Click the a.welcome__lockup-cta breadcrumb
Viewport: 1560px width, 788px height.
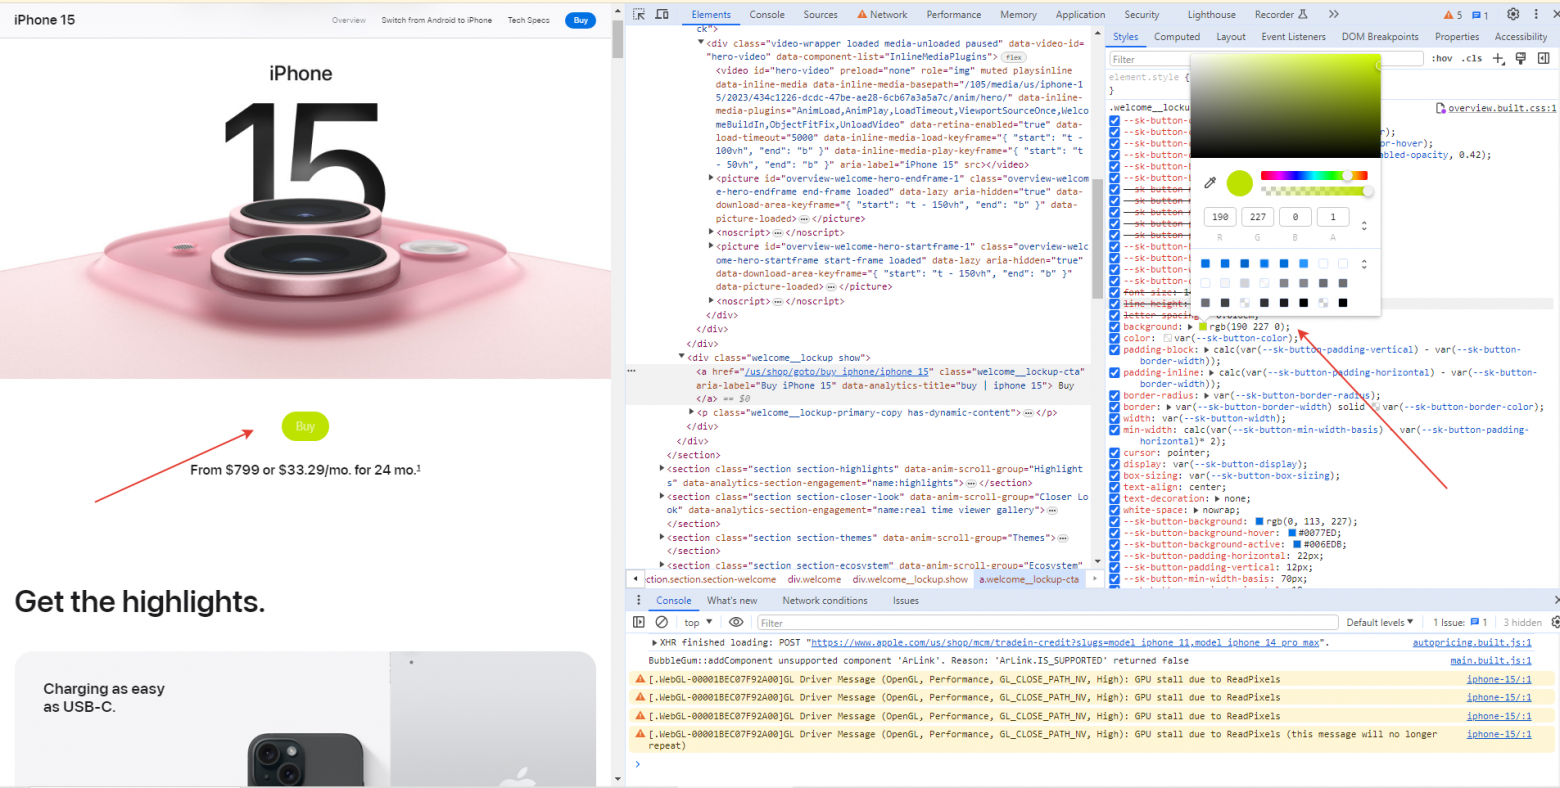[x=1029, y=578]
